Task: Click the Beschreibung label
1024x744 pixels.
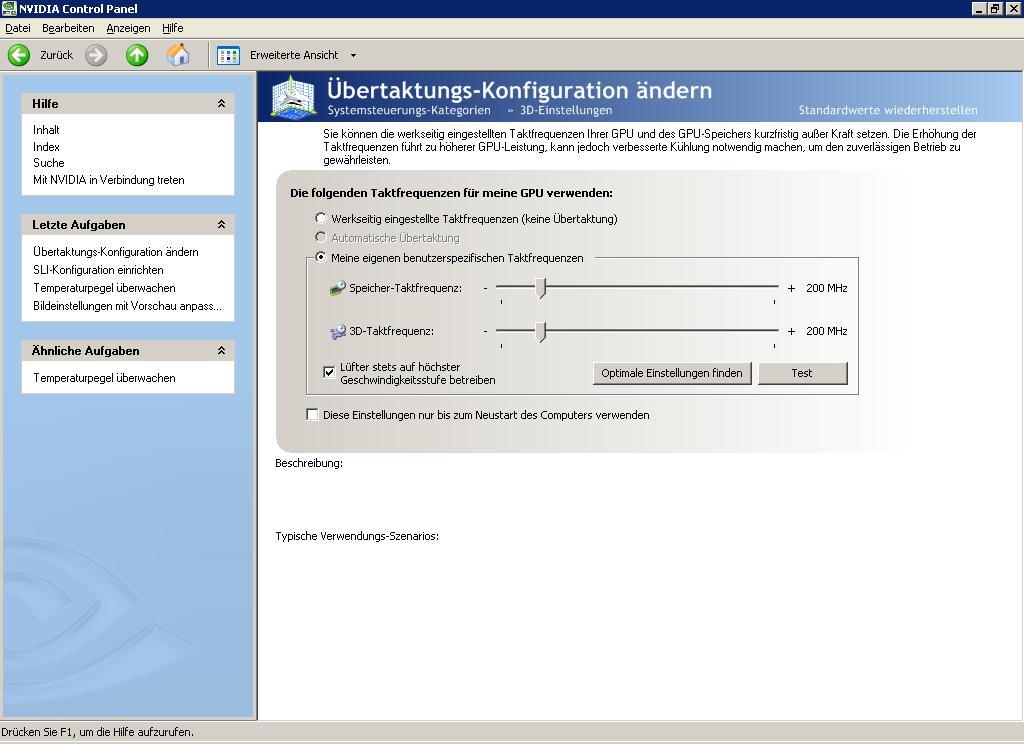Action: [309, 463]
